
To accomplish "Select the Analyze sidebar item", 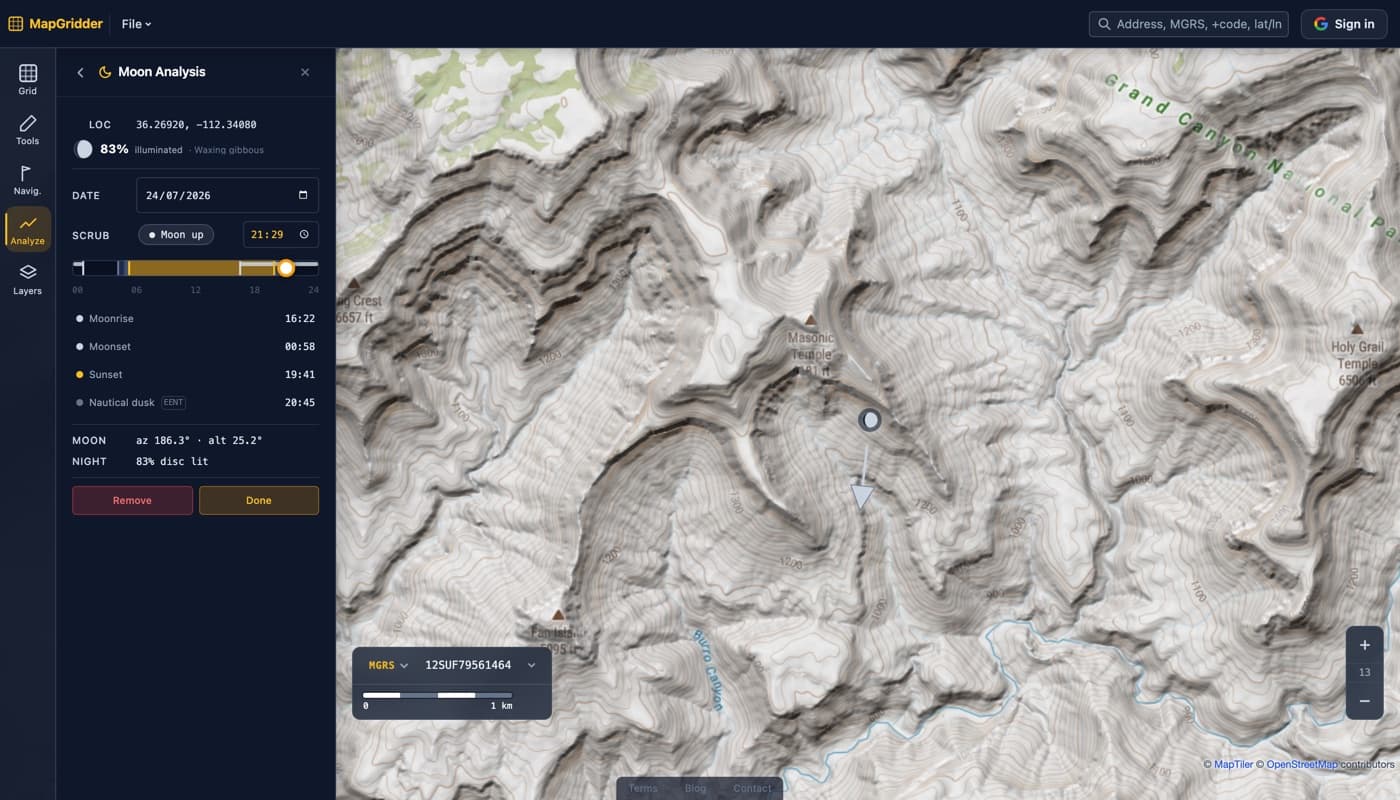I will 27,229.
